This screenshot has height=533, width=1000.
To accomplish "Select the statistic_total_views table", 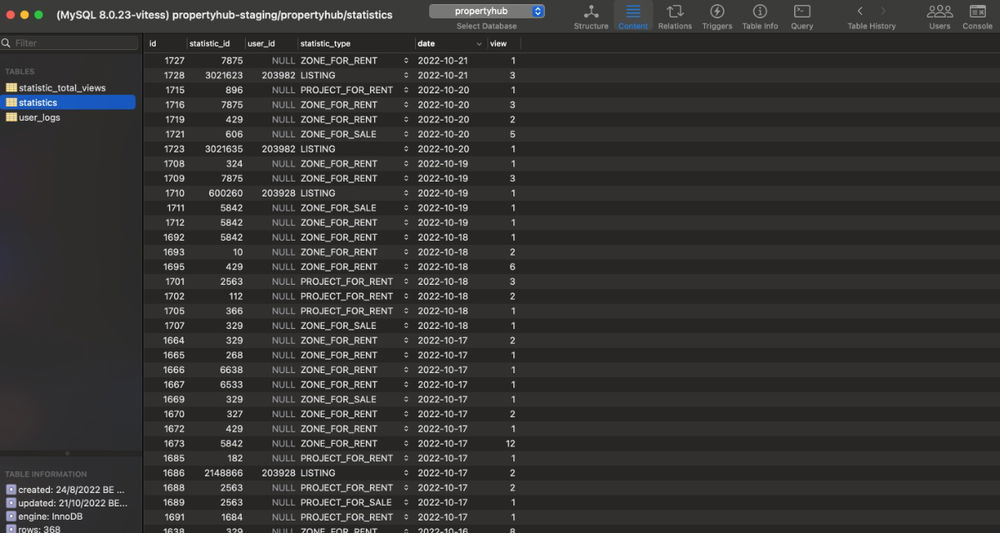I will point(62,88).
